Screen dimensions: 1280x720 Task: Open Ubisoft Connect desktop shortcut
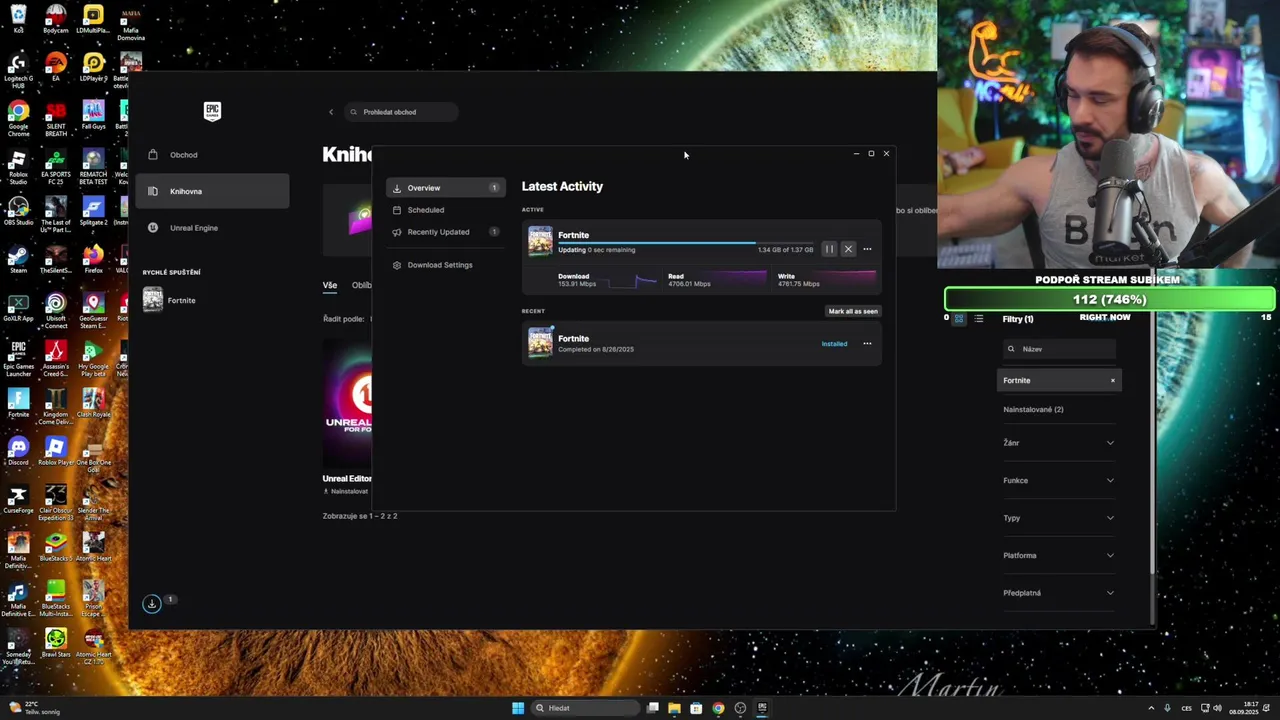[x=56, y=311]
